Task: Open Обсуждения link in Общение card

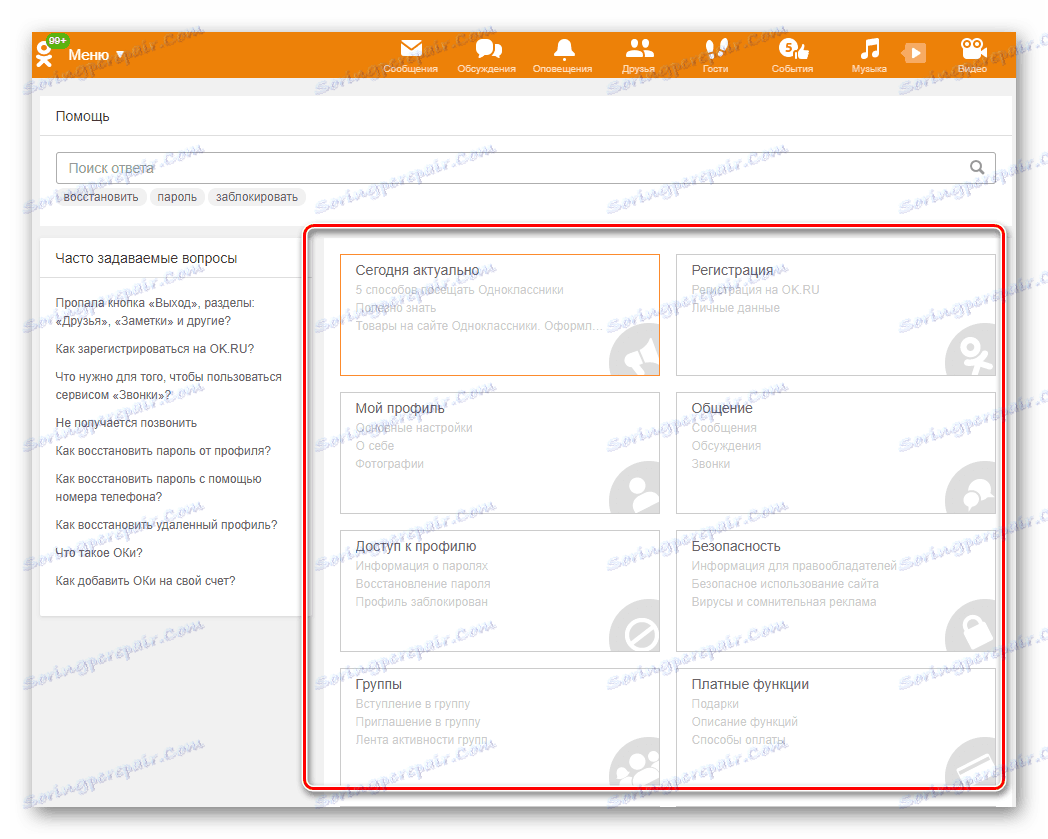Action: [x=726, y=446]
